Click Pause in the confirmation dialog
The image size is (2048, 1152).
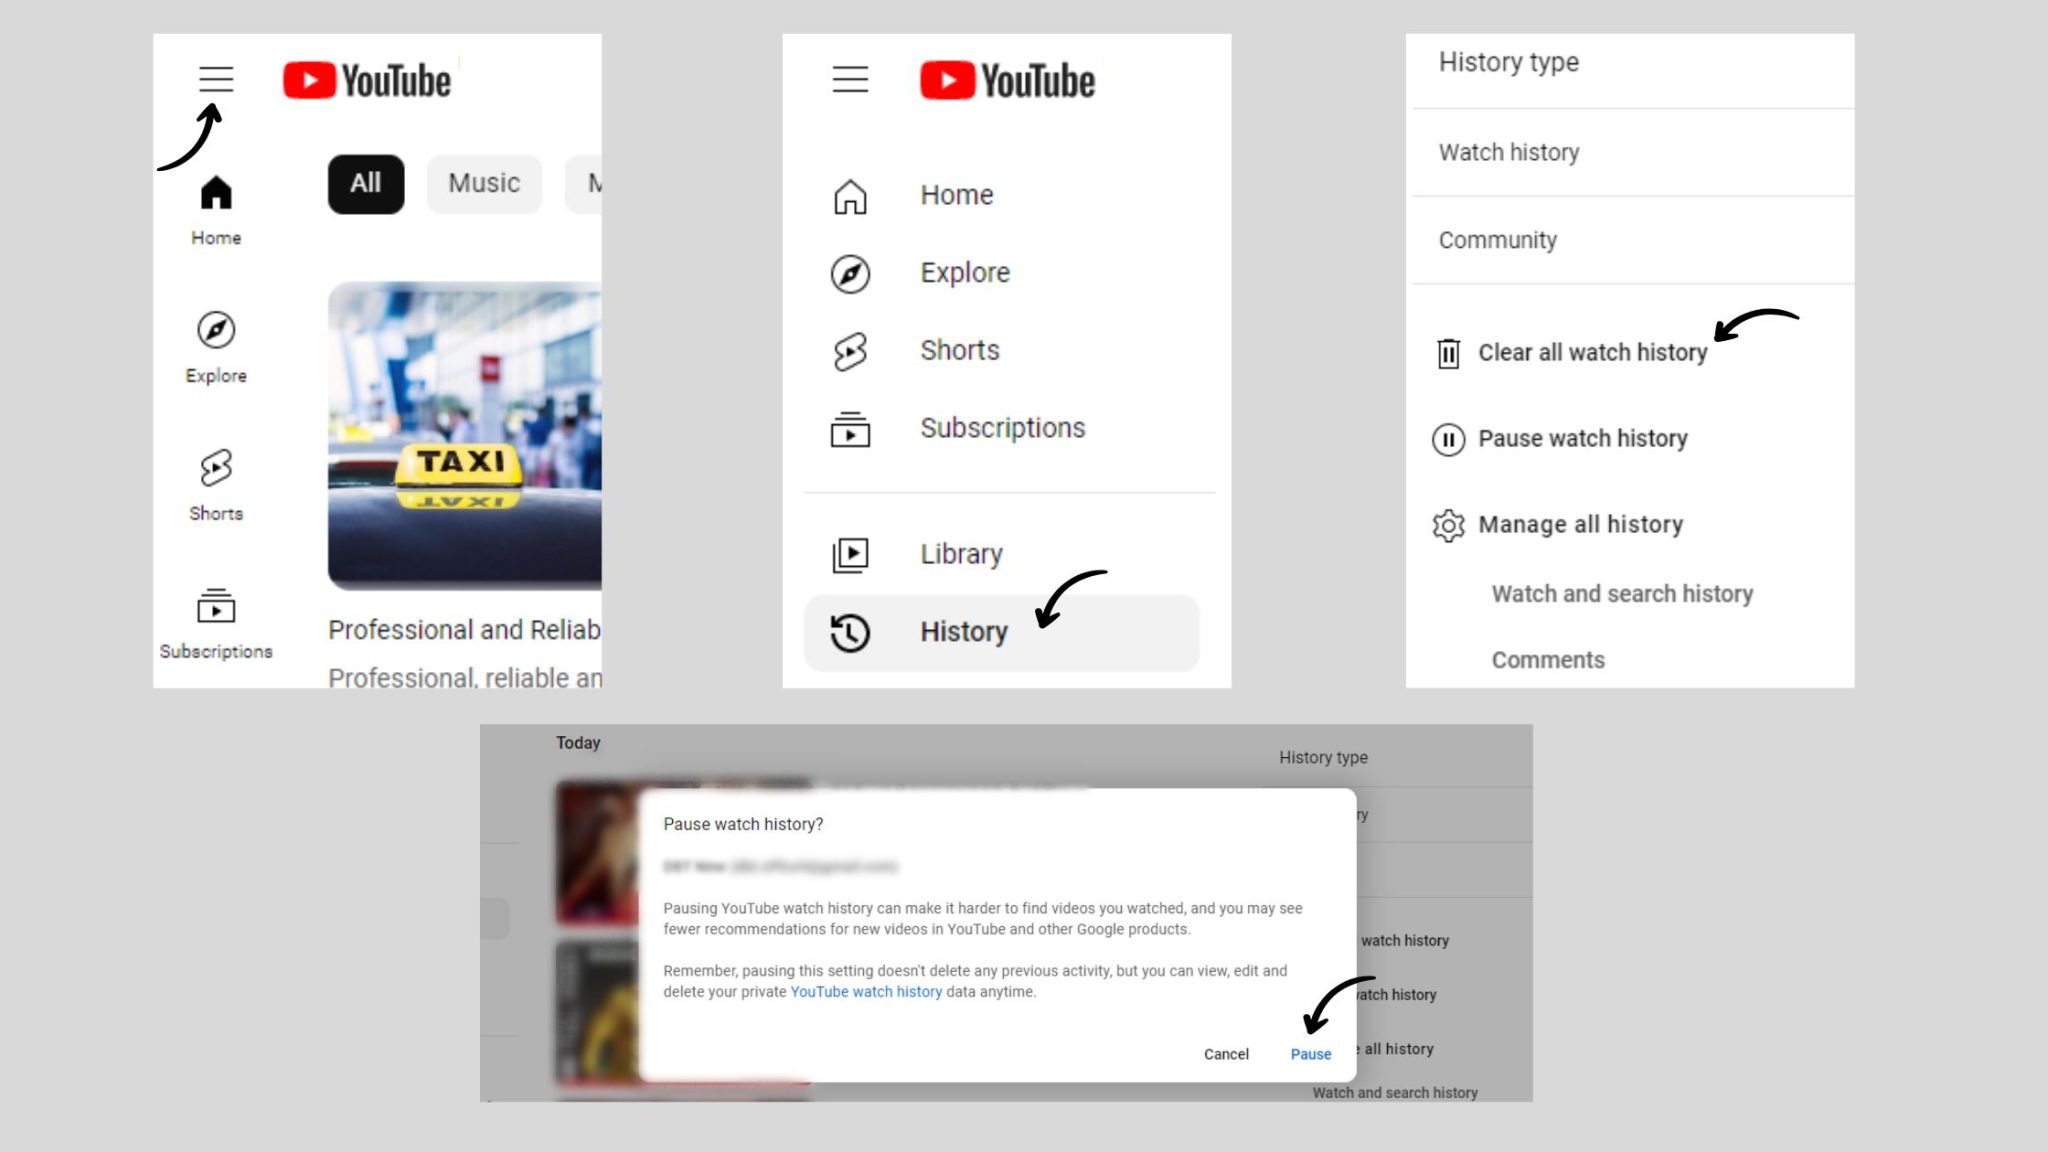1310,1053
